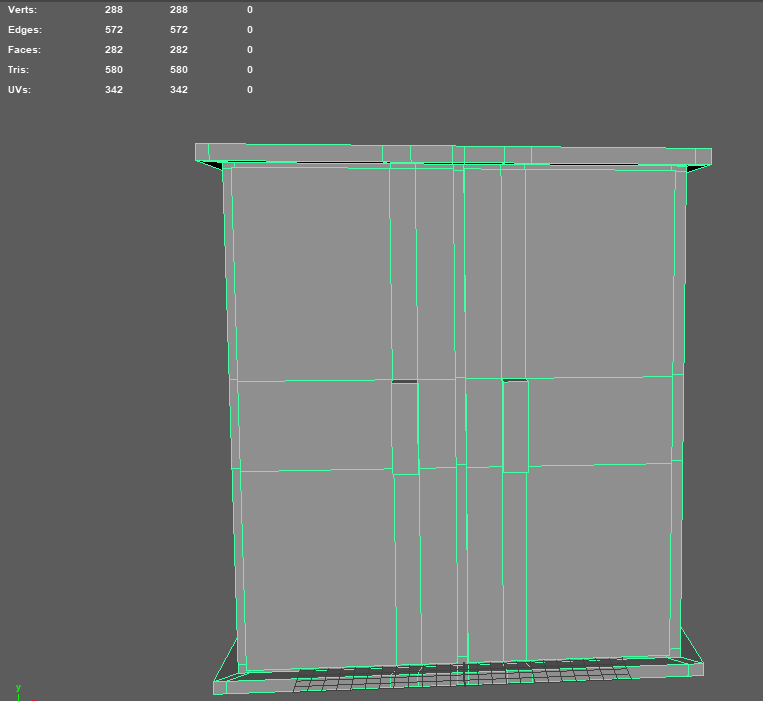Click the 0 value in the Verts row
This screenshot has width=763, height=701.
coord(250,10)
